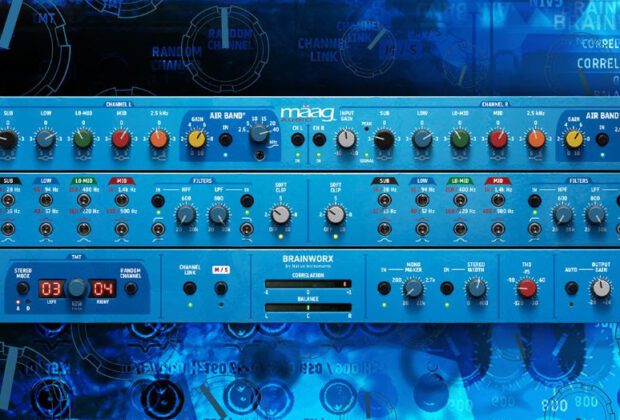Flip Channel R LO-MID shape switch
The height and width of the screenshot is (420, 620).
point(460,229)
